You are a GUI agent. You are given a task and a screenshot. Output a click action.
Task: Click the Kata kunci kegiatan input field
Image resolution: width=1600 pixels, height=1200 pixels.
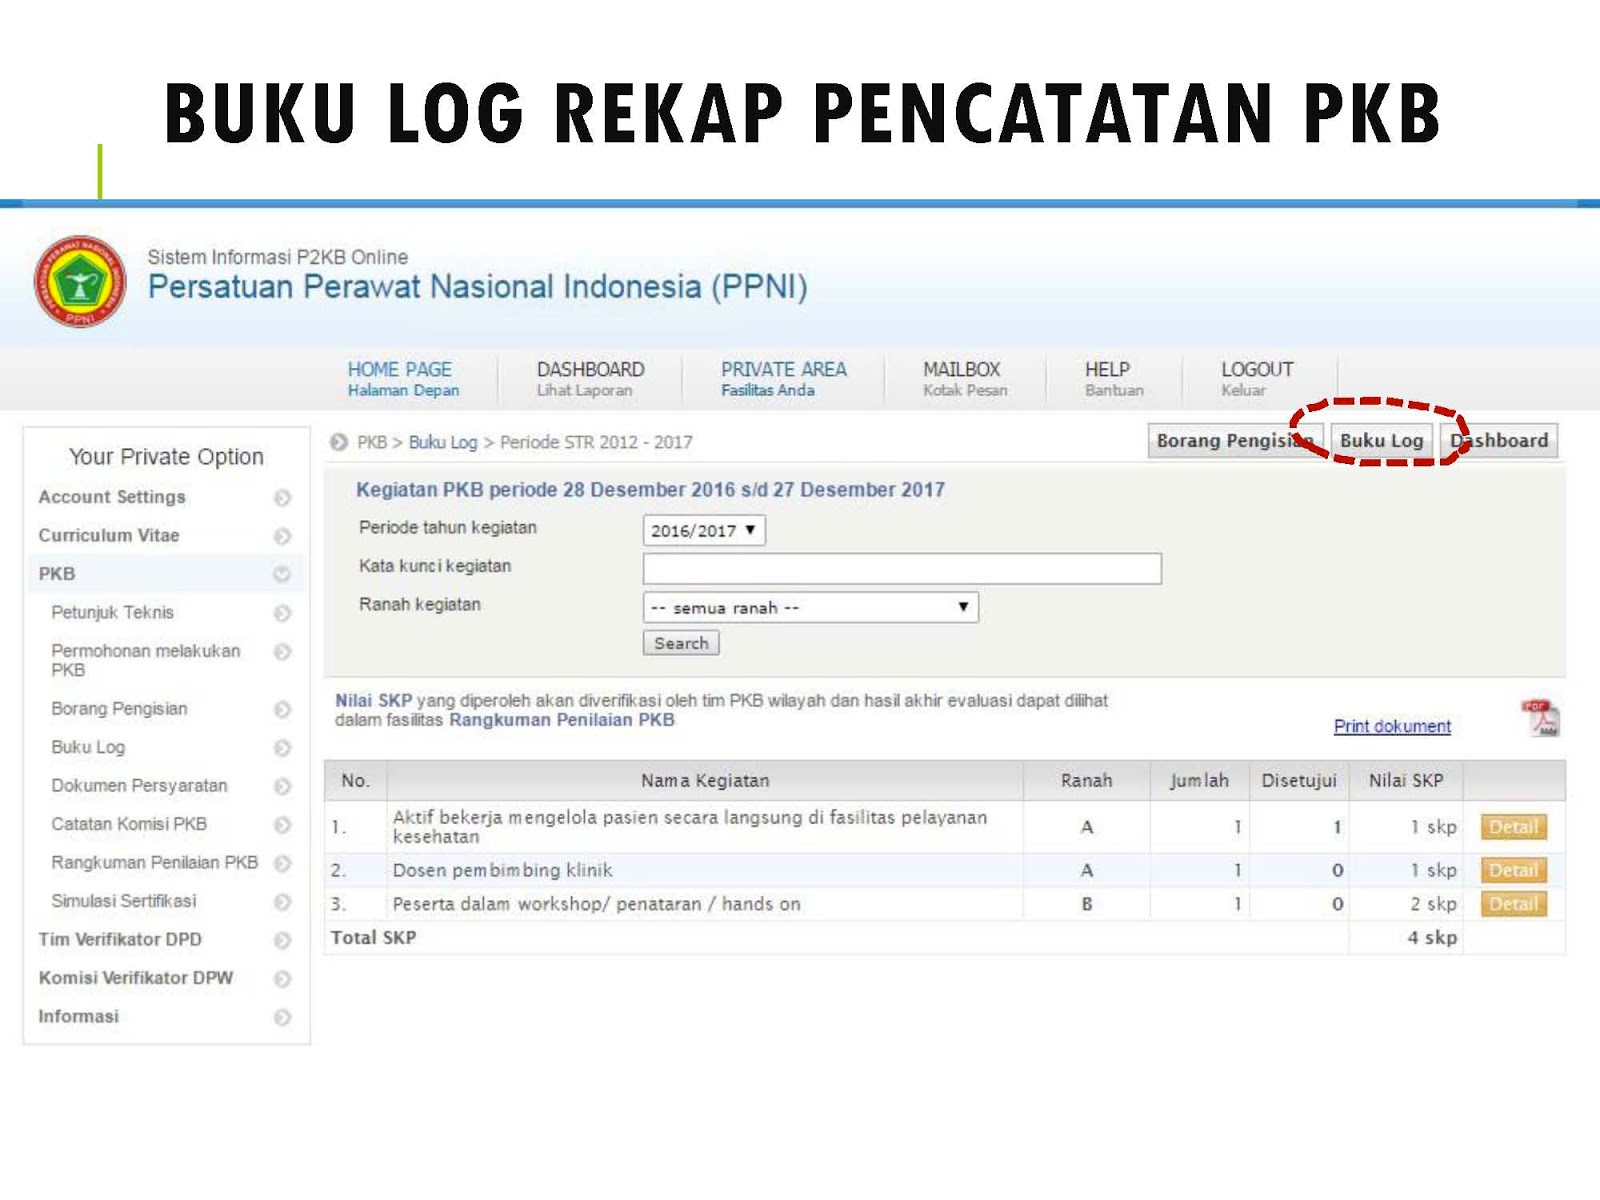(902, 569)
